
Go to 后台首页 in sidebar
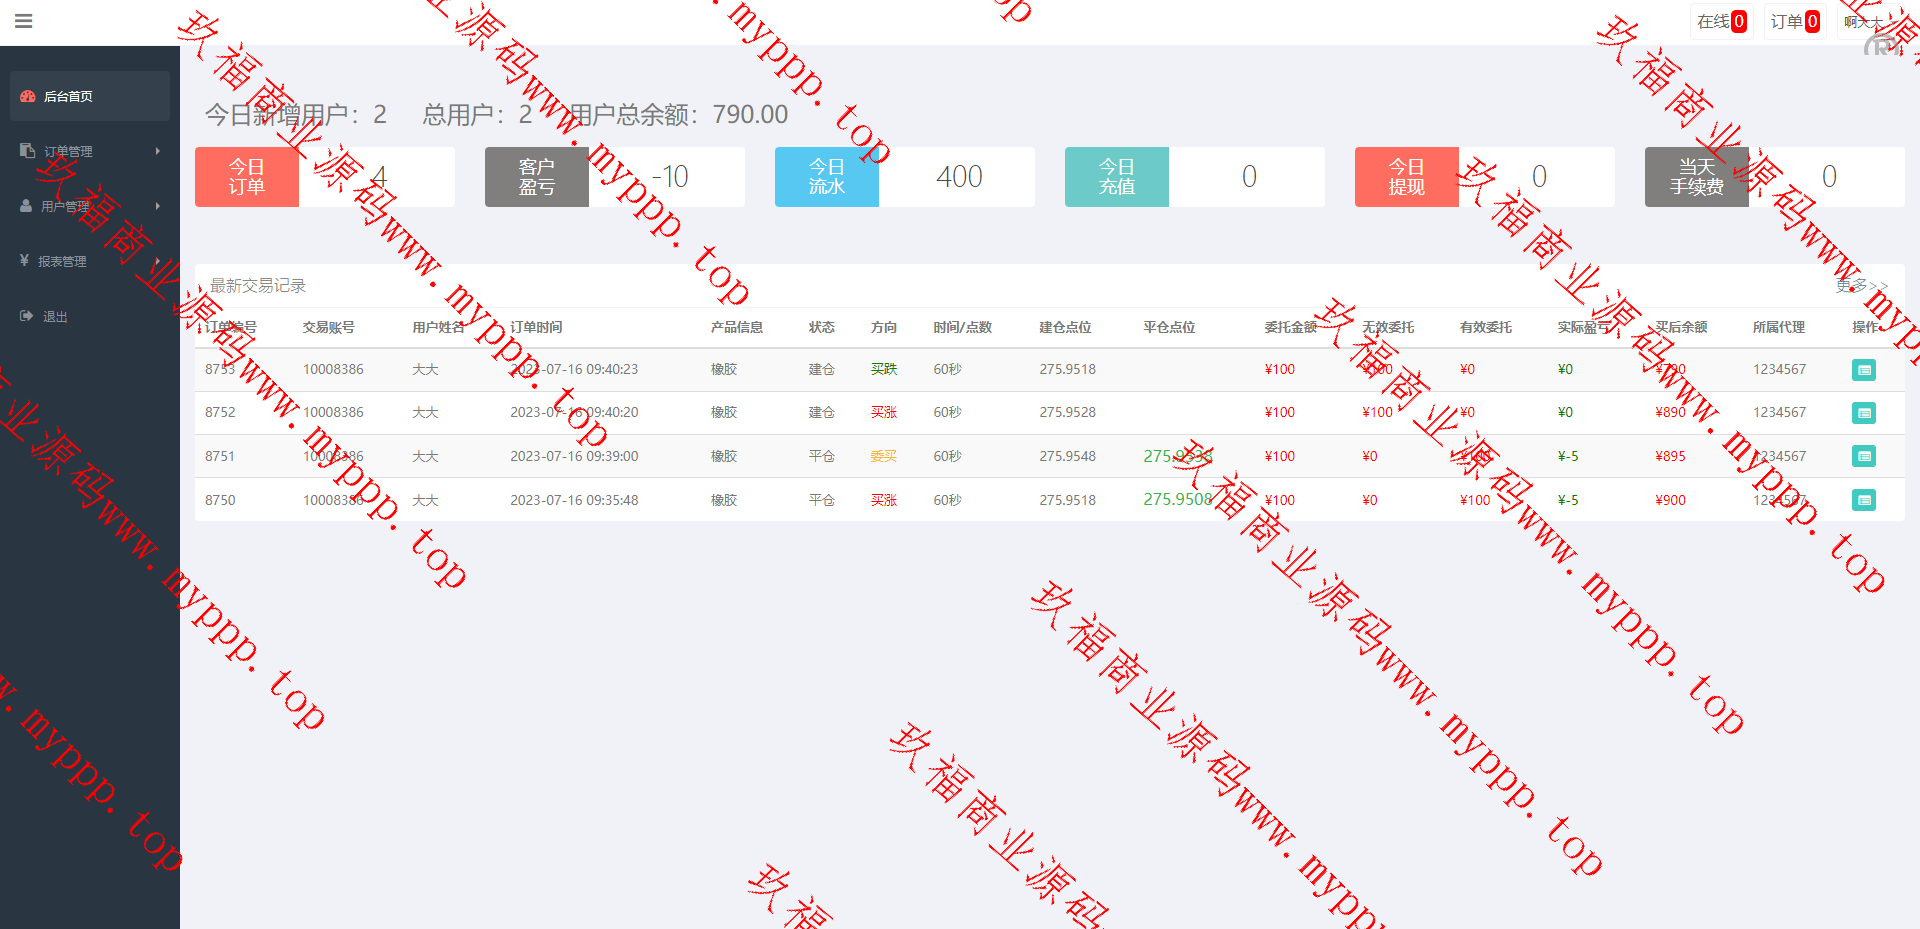[68, 97]
